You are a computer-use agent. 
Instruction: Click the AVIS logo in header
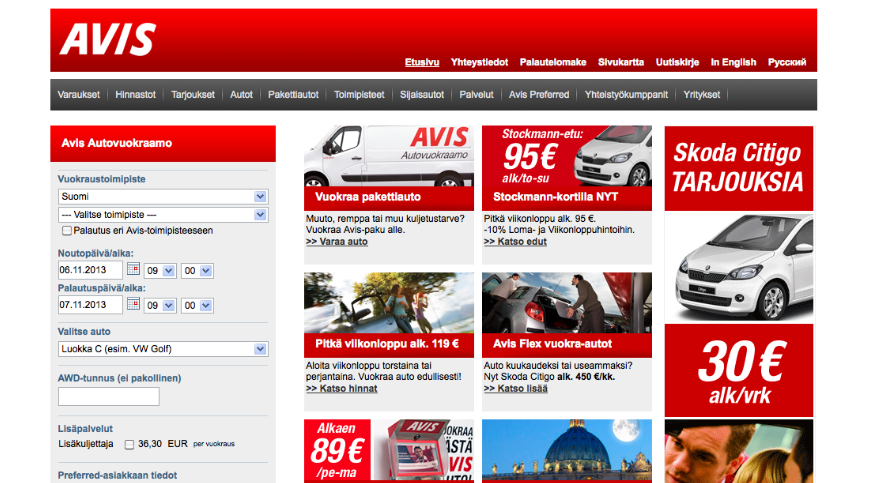pyautogui.click(x=108, y=39)
